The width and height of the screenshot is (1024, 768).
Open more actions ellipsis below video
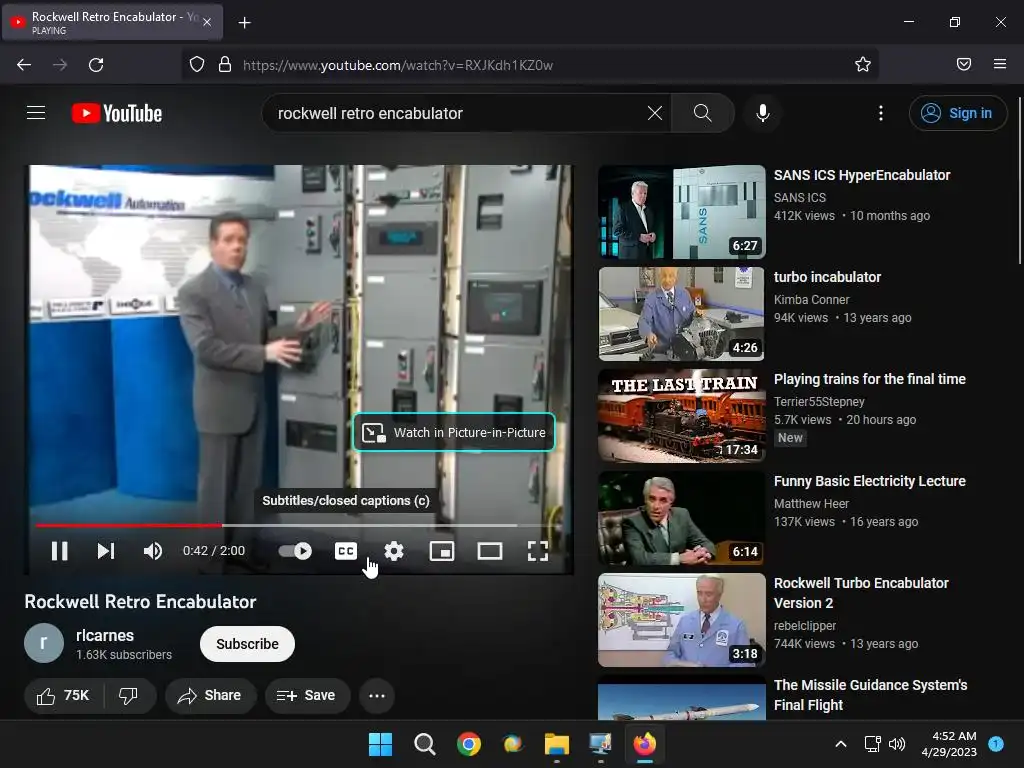coord(377,696)
